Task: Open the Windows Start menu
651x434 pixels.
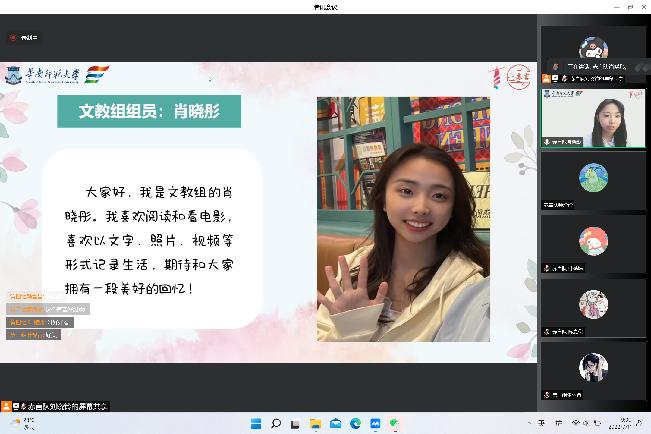Action: [255, 424]
